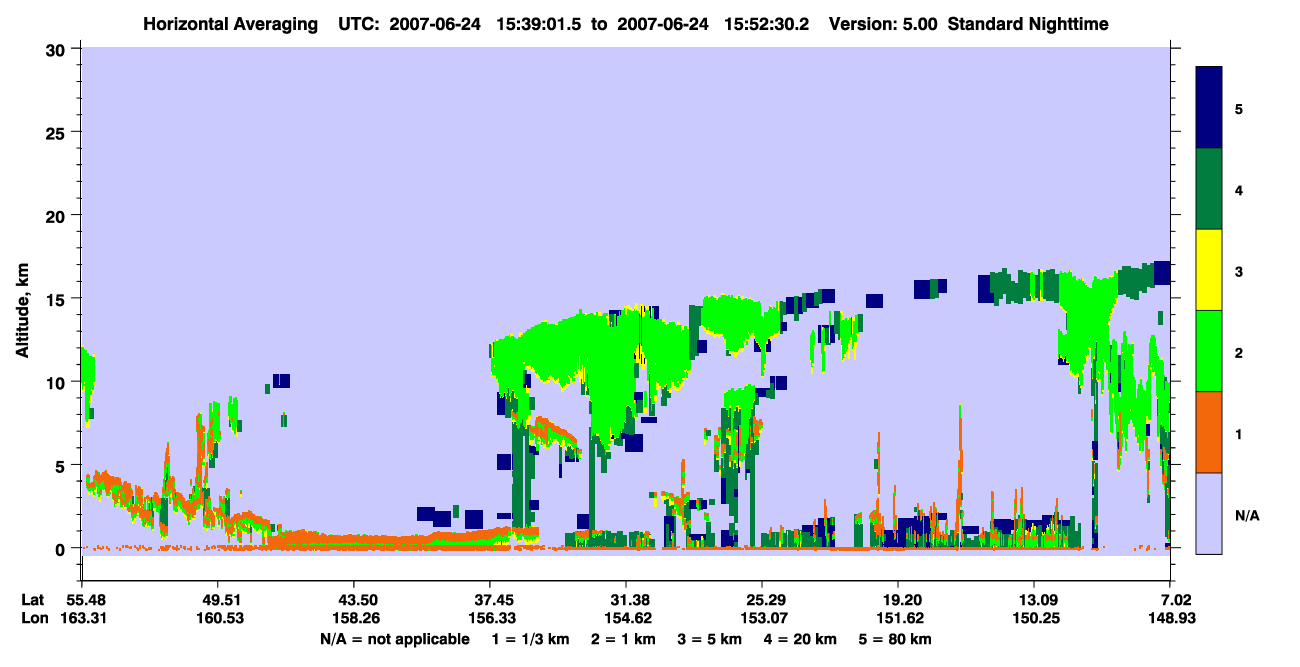Click legend text '2 = 1 km'
1300x667 pixels.
(x=624, y=639)
